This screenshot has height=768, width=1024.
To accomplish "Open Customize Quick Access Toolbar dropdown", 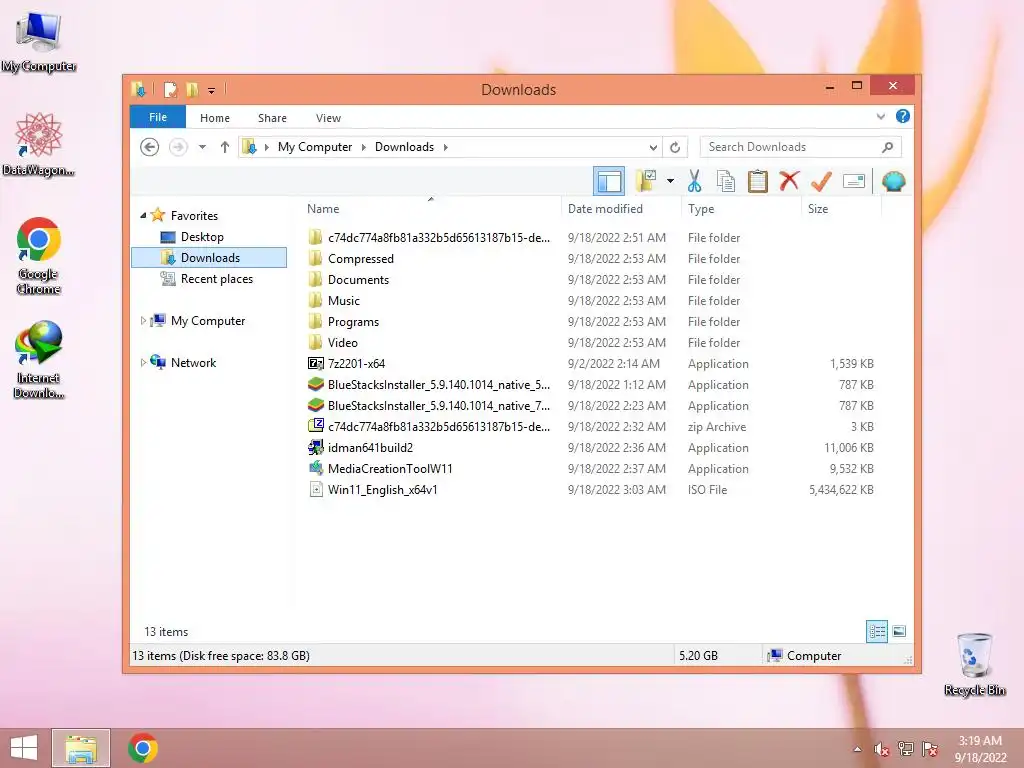I will point(212,91).
